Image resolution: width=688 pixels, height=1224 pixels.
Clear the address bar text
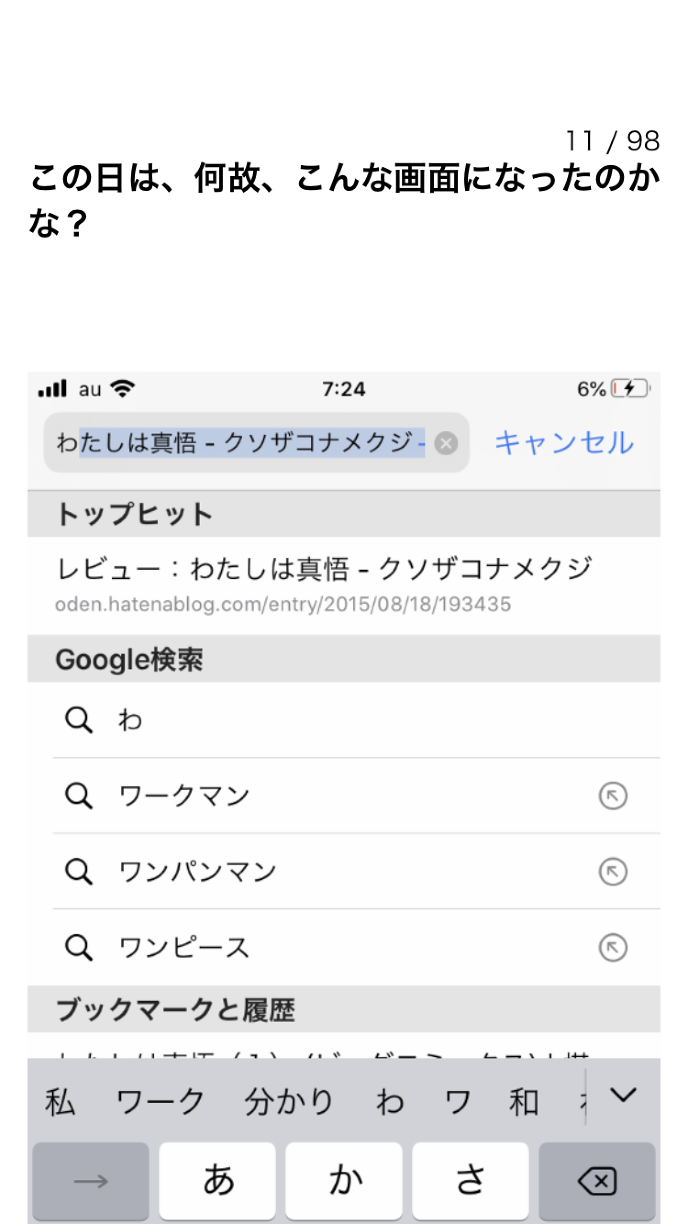click(x=446, y=443)
